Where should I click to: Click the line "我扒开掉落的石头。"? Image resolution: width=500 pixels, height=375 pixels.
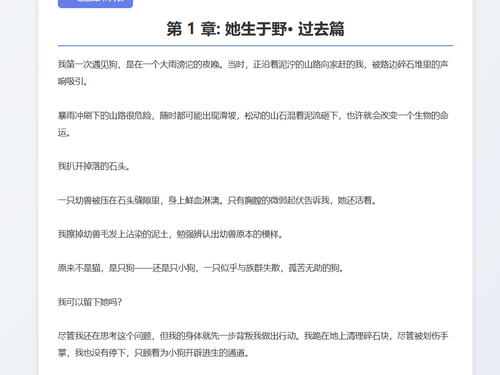coord(94,166)
